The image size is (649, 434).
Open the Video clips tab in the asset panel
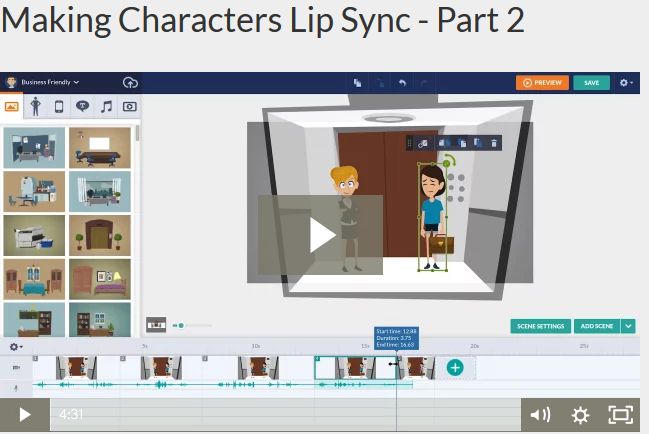click(130, 107)
